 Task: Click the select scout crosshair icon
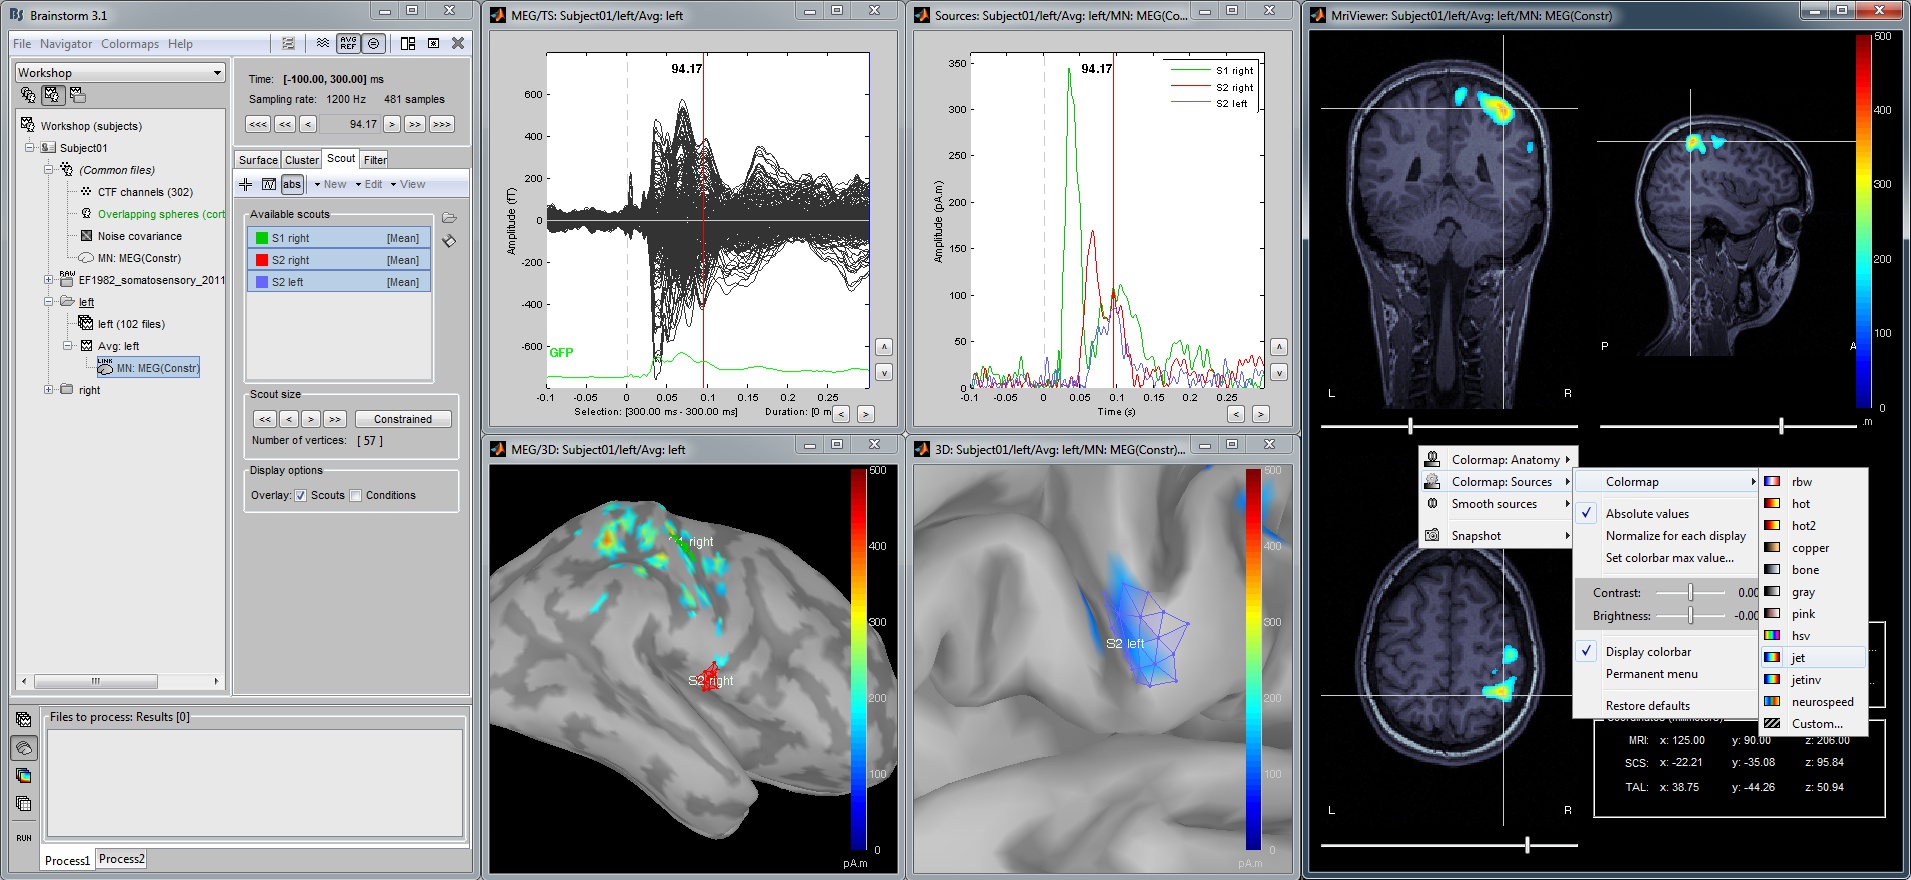pyautogui.click(x=245, y=184)
